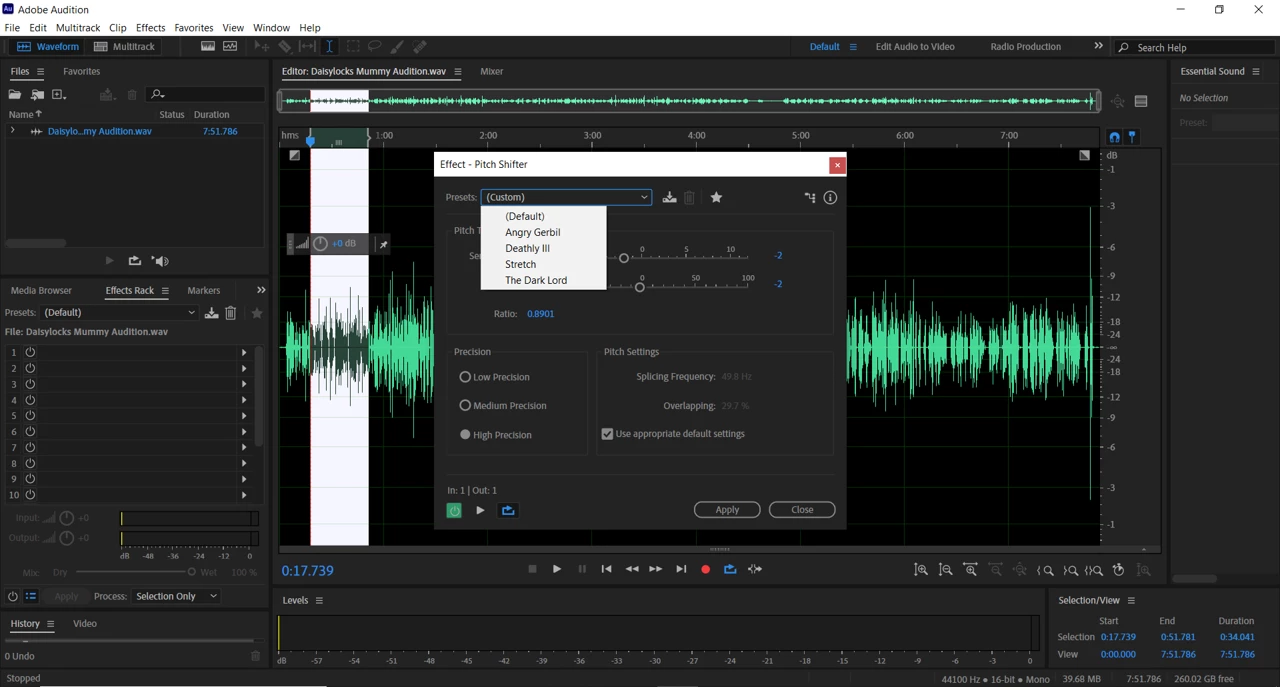
Task: Move playhead to next marker
Action: pyautogui.click(x=681, y=569)
